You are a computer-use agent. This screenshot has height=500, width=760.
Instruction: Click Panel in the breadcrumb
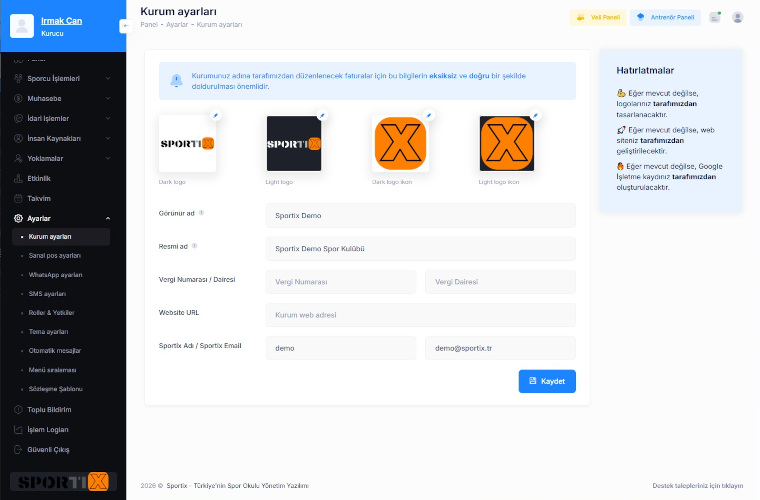point(149,24)
